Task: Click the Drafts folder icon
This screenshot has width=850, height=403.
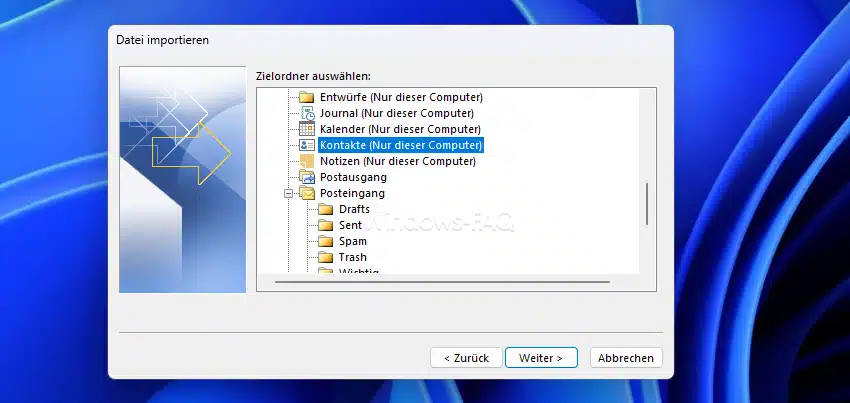Action: [325, 209]
